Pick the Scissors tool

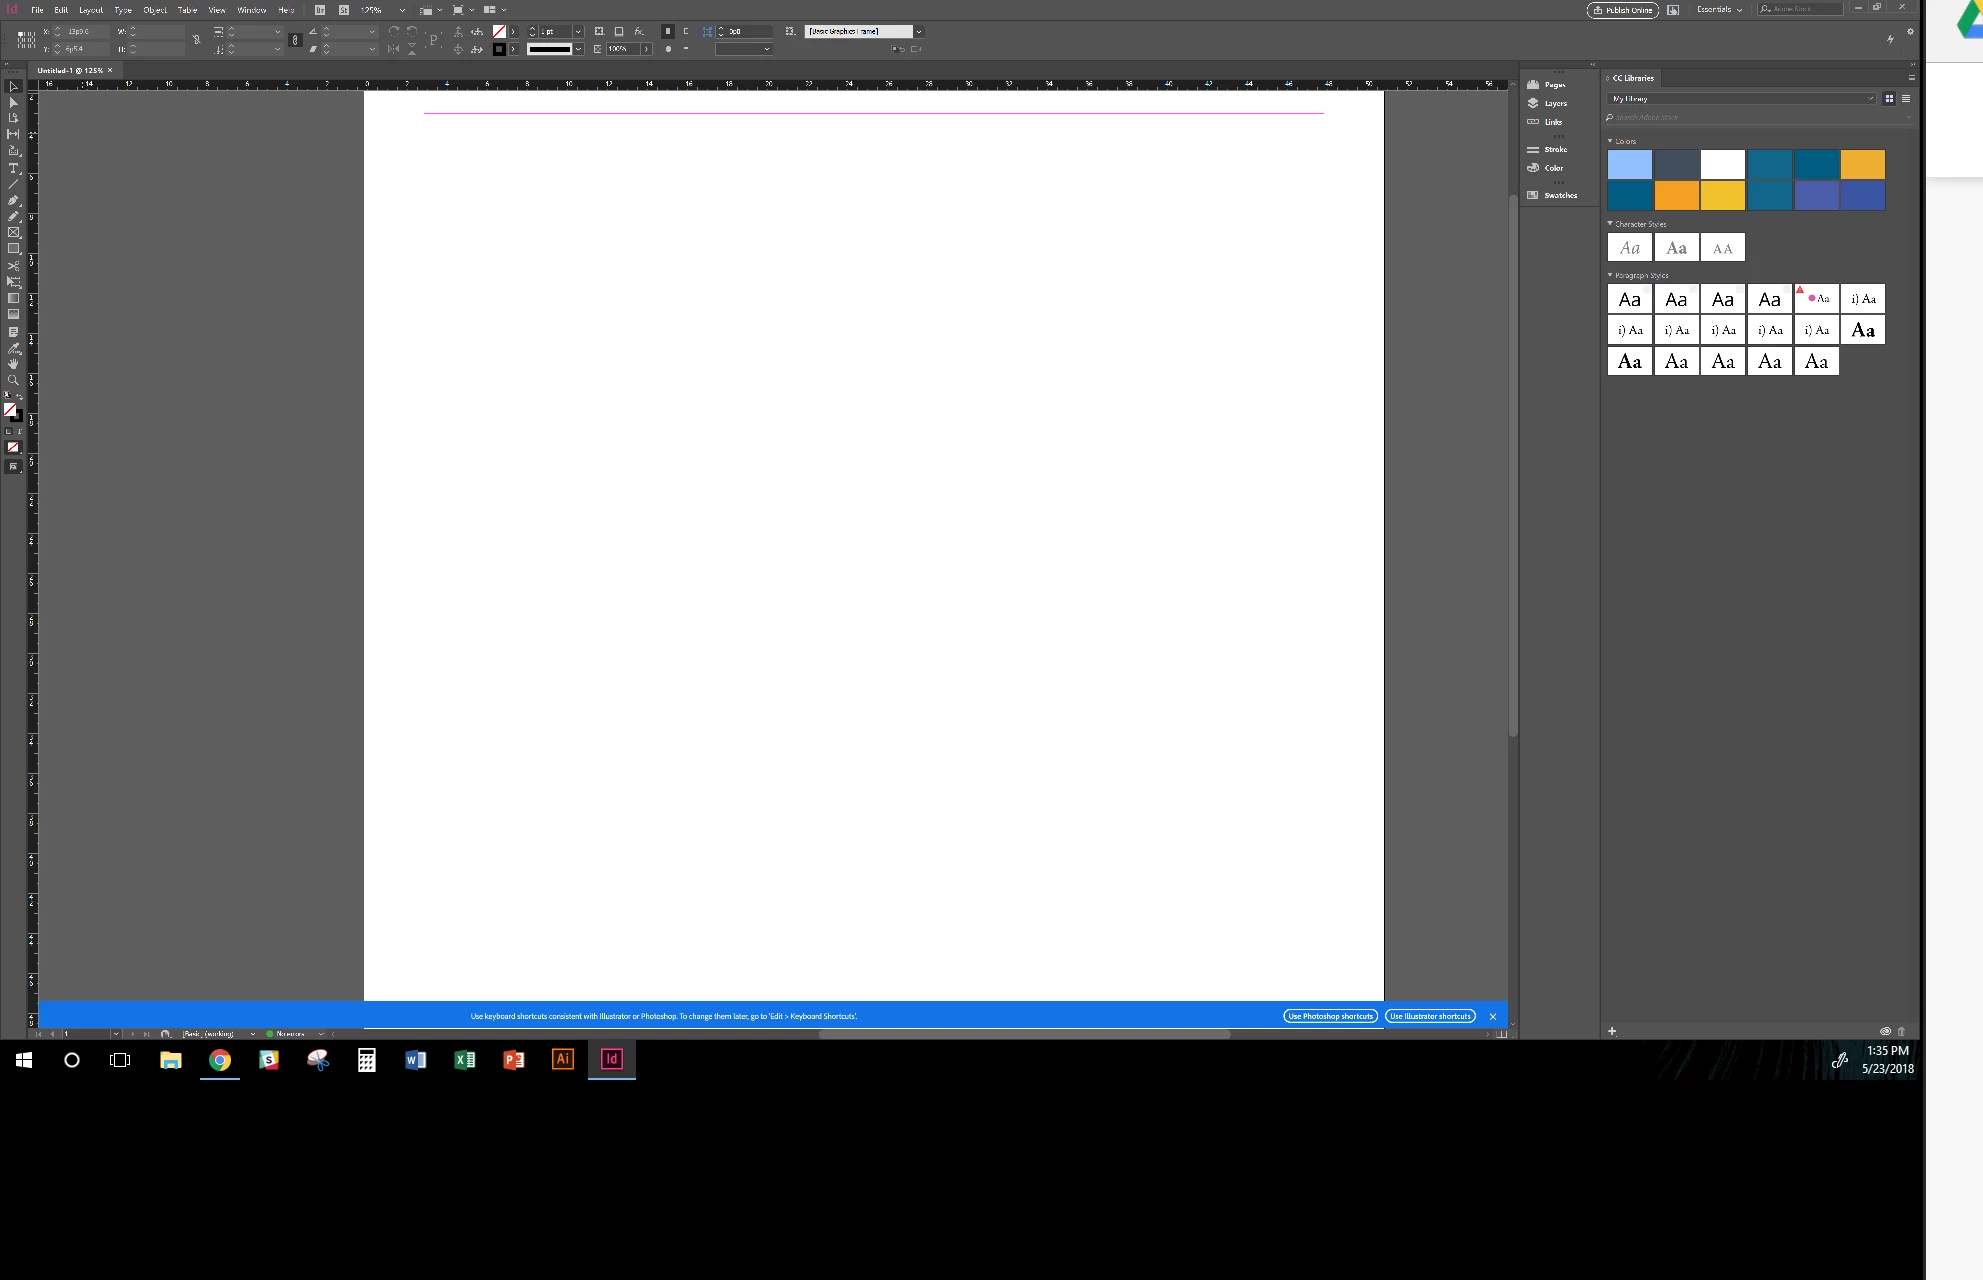pos(13,266)
